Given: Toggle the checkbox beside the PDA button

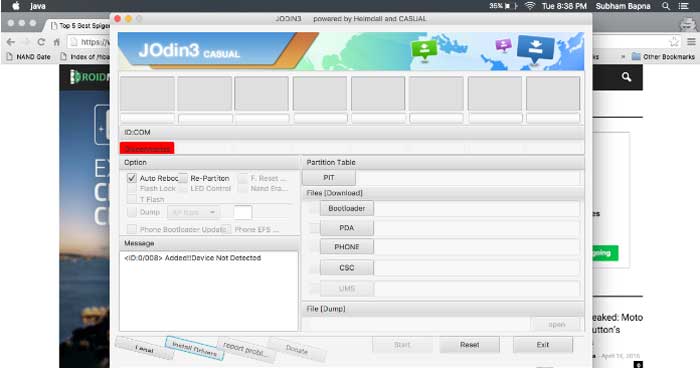Looking at the screenshot, I should tap(314, 228).
